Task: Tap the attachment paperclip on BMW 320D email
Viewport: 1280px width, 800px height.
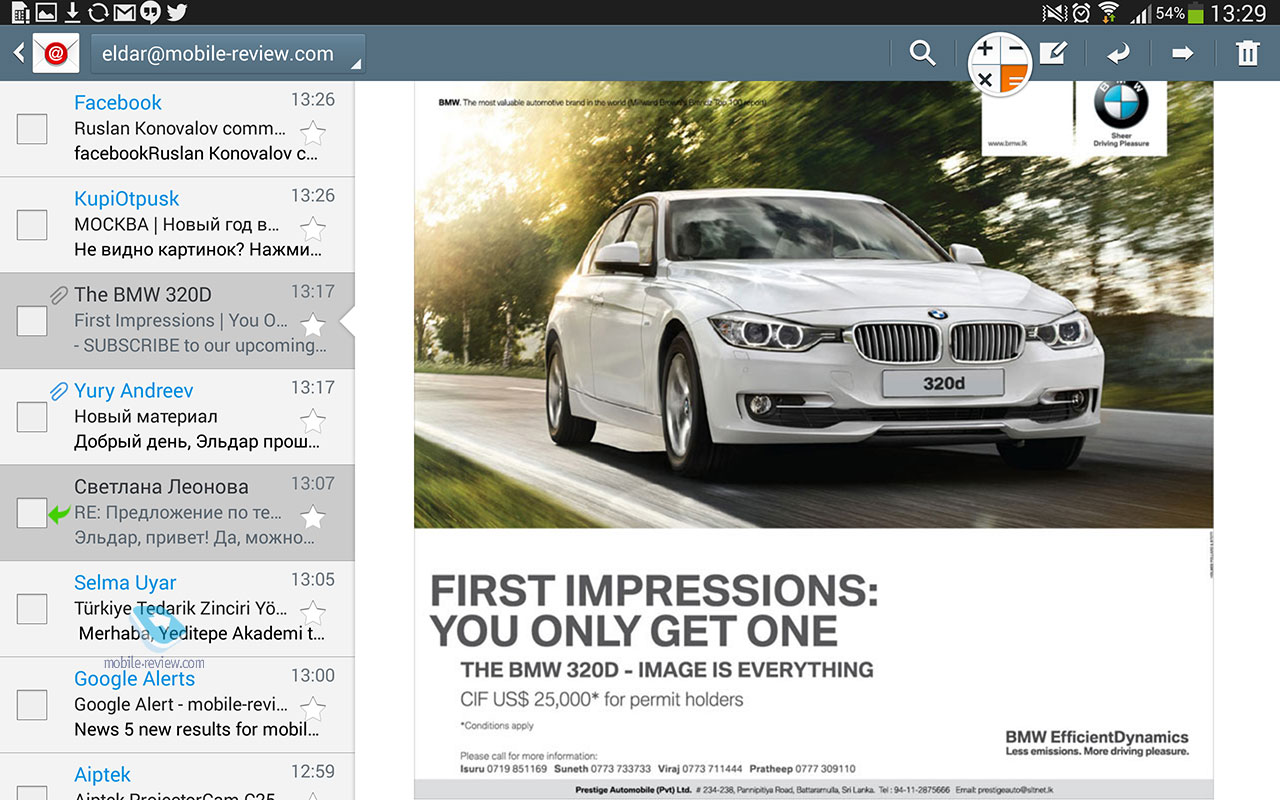Action: coord(60,294)
